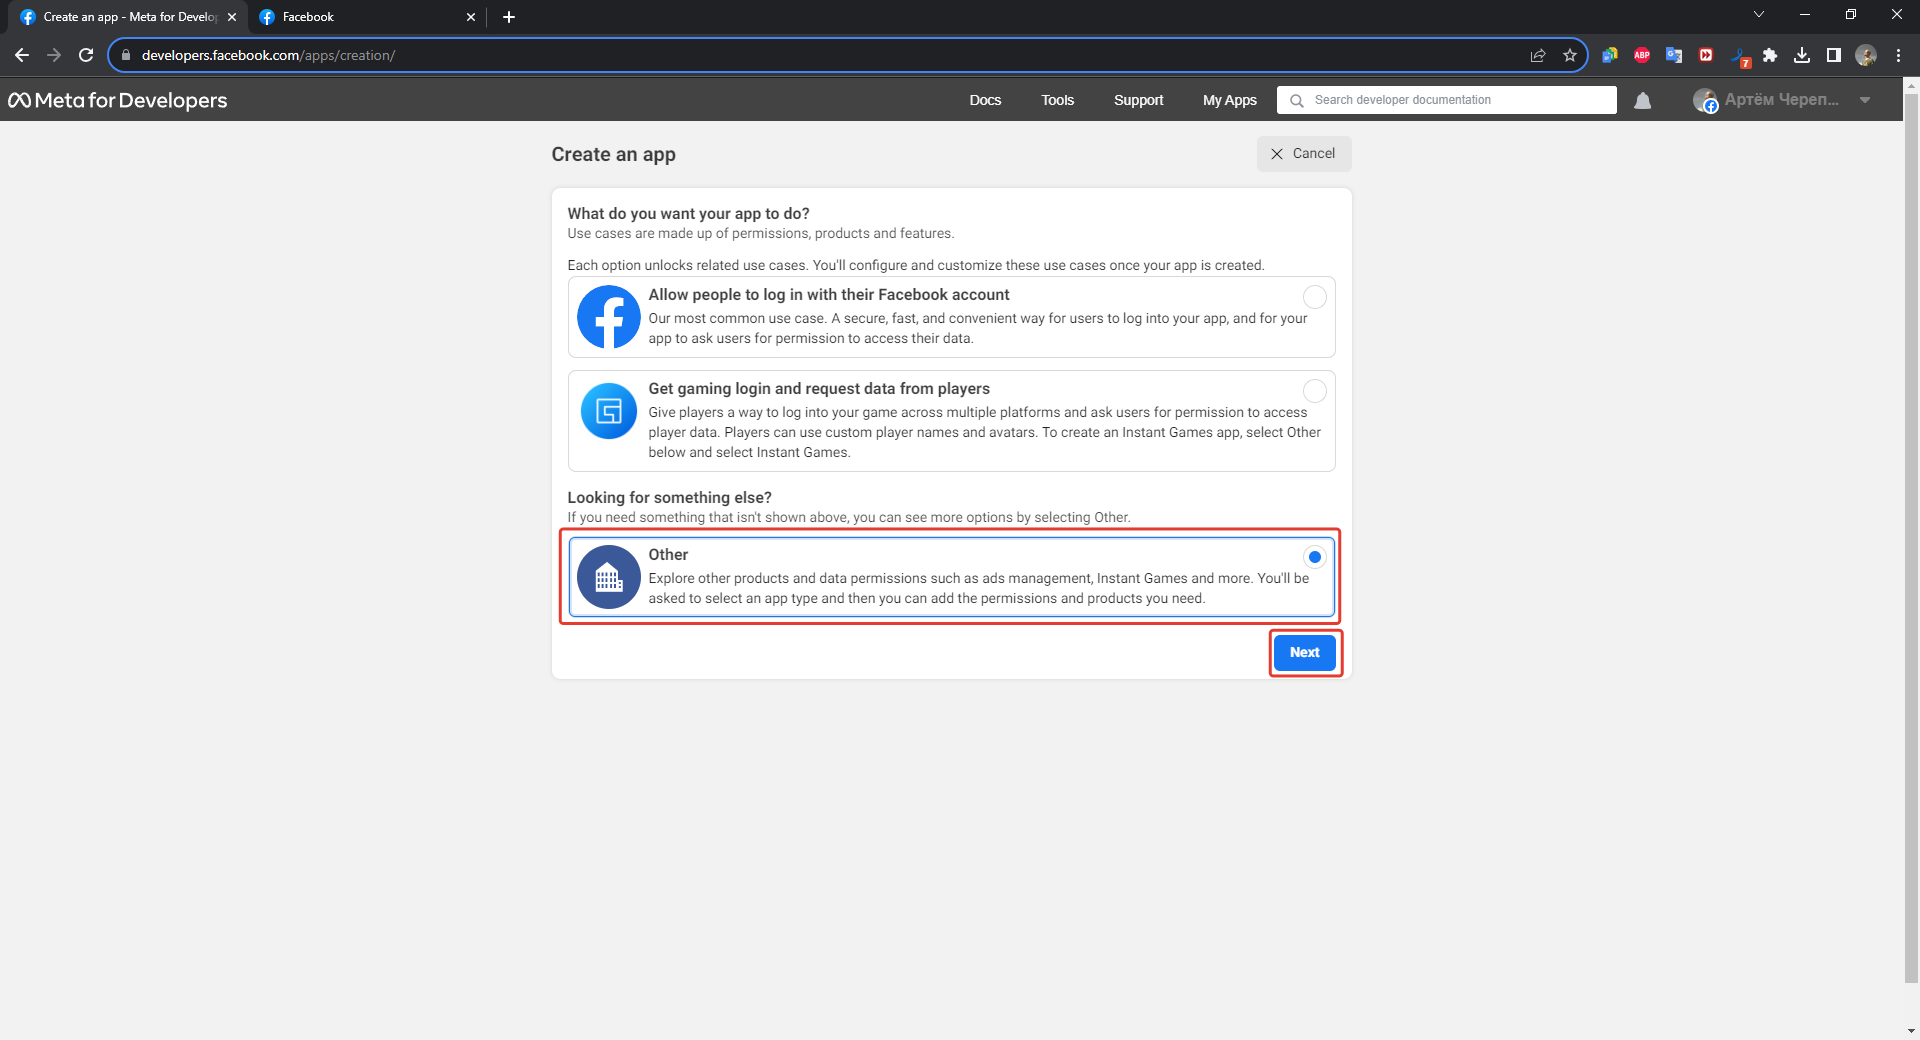
Task: Reload the page with refresh icon
Action: click(86, 55)
